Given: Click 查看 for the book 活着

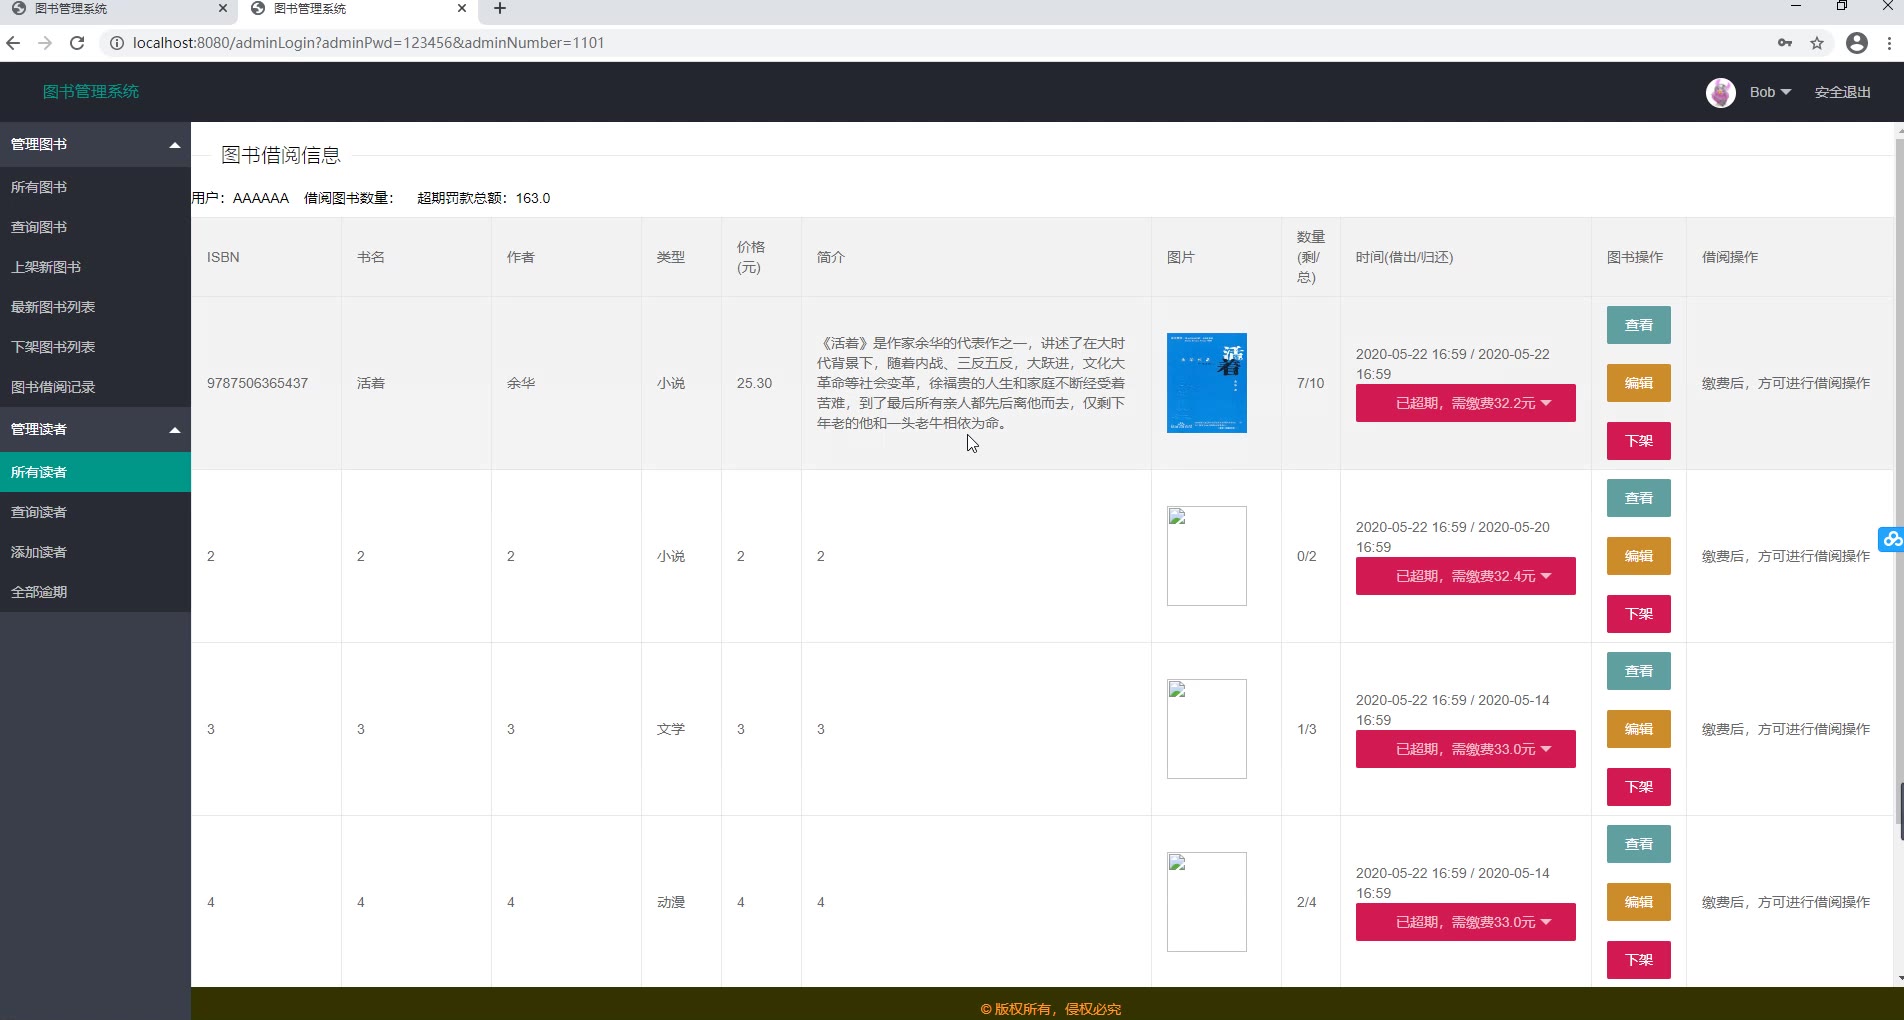Looking at the screenshot, I should tap(1638, 325).
